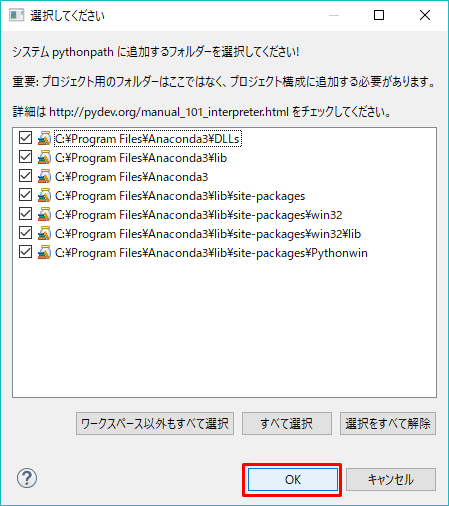Image resolution: width=449 pixels, height=506 pixels.
Task: Select the path text C:\Program Files\Anaconda3\lib
Action: click(141, 158)
